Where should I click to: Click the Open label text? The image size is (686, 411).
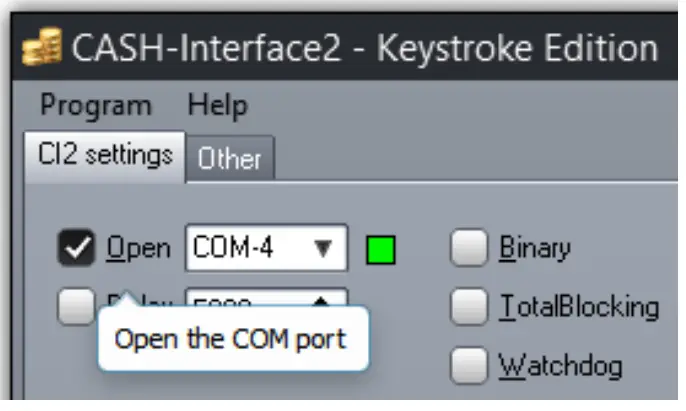(139, 248)
